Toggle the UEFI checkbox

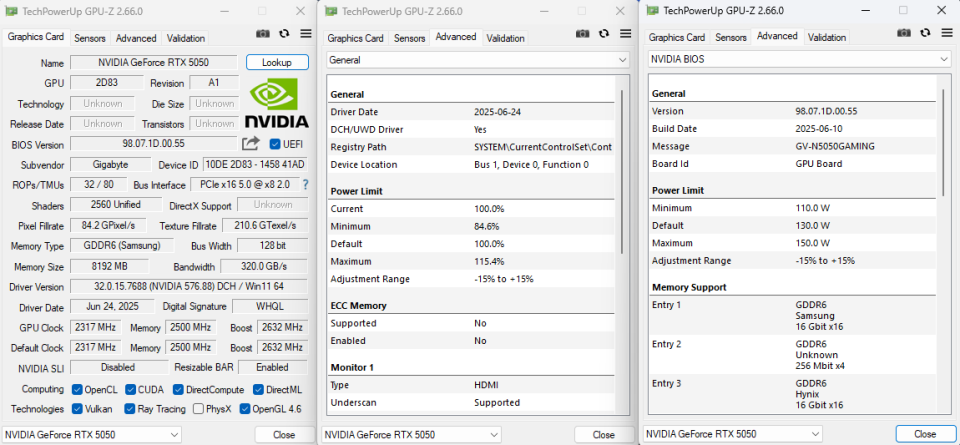(275, 144)
